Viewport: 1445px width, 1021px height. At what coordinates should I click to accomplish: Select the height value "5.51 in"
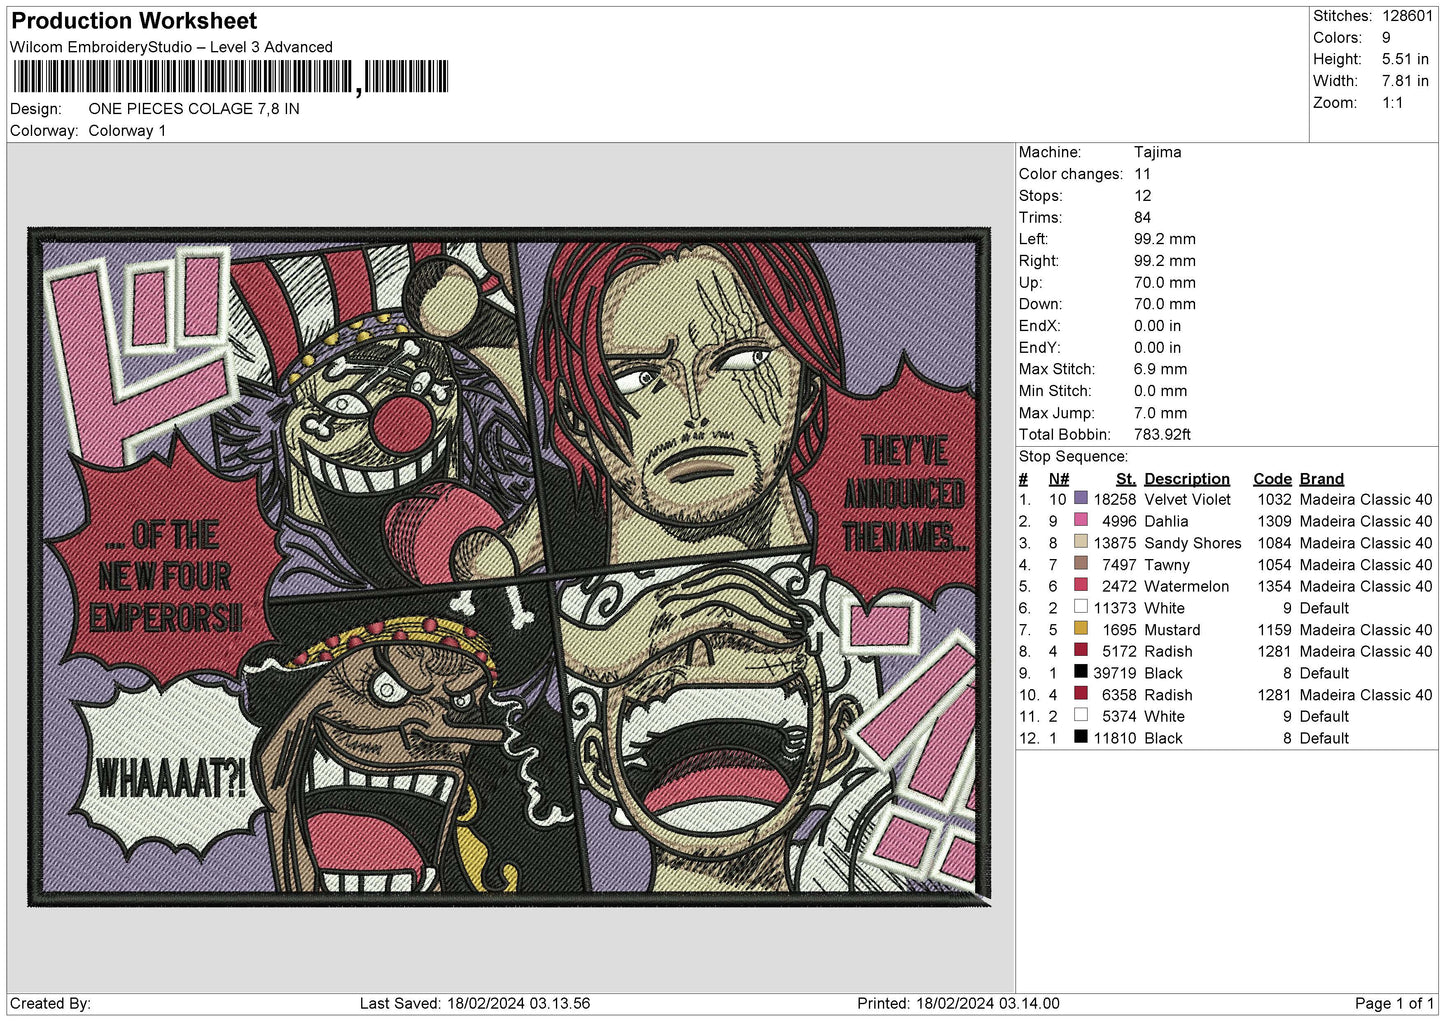[x=1405, y=59]
